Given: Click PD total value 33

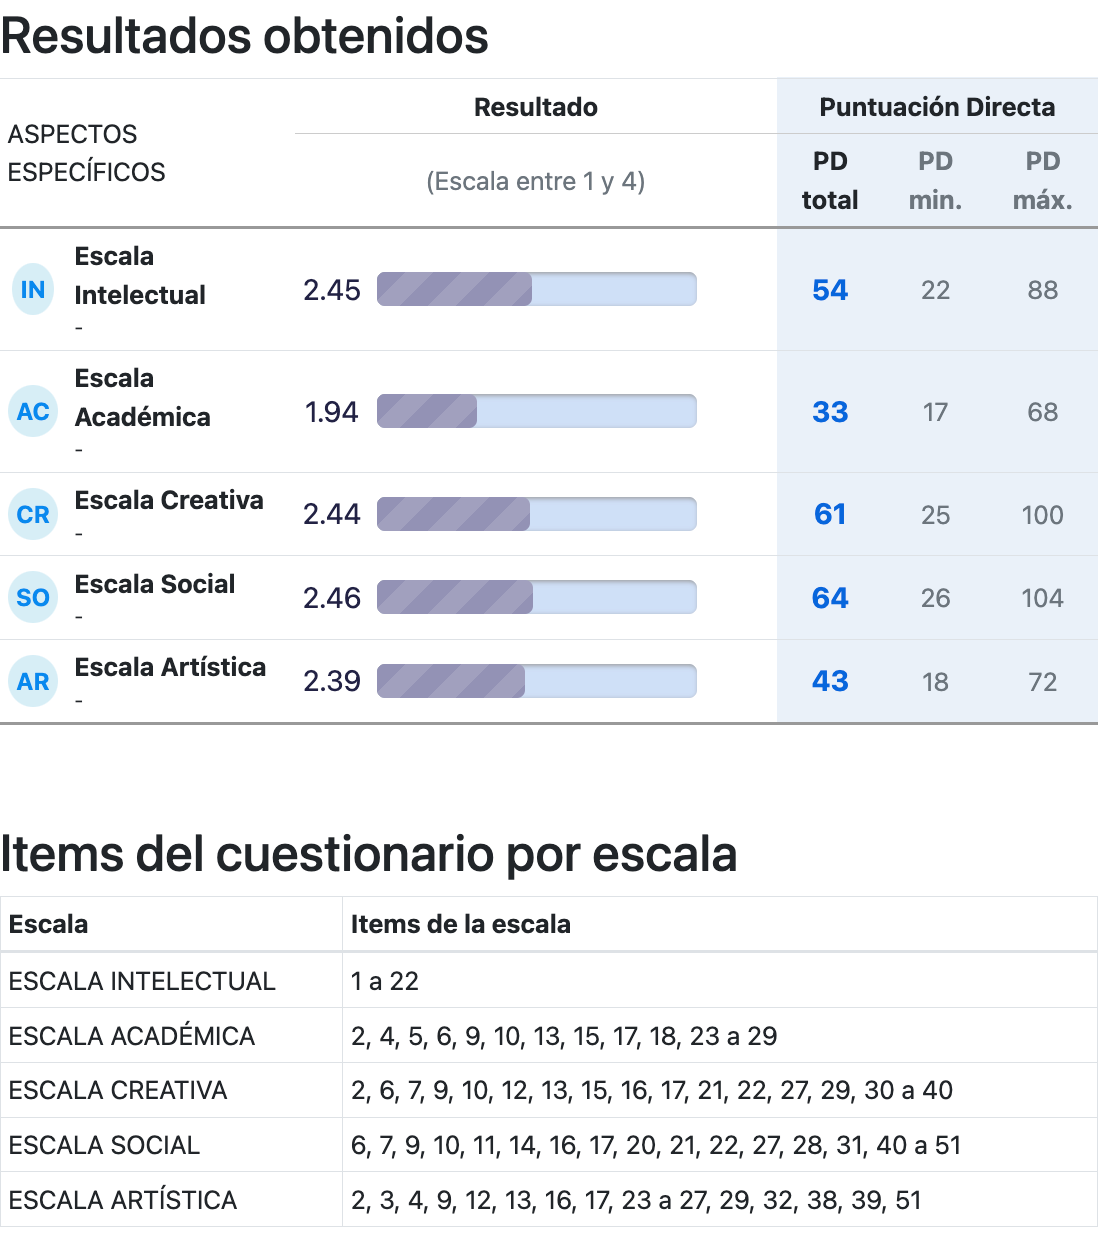Looking at the screenshot, I should pyautogui.click(x=830, y=413).
